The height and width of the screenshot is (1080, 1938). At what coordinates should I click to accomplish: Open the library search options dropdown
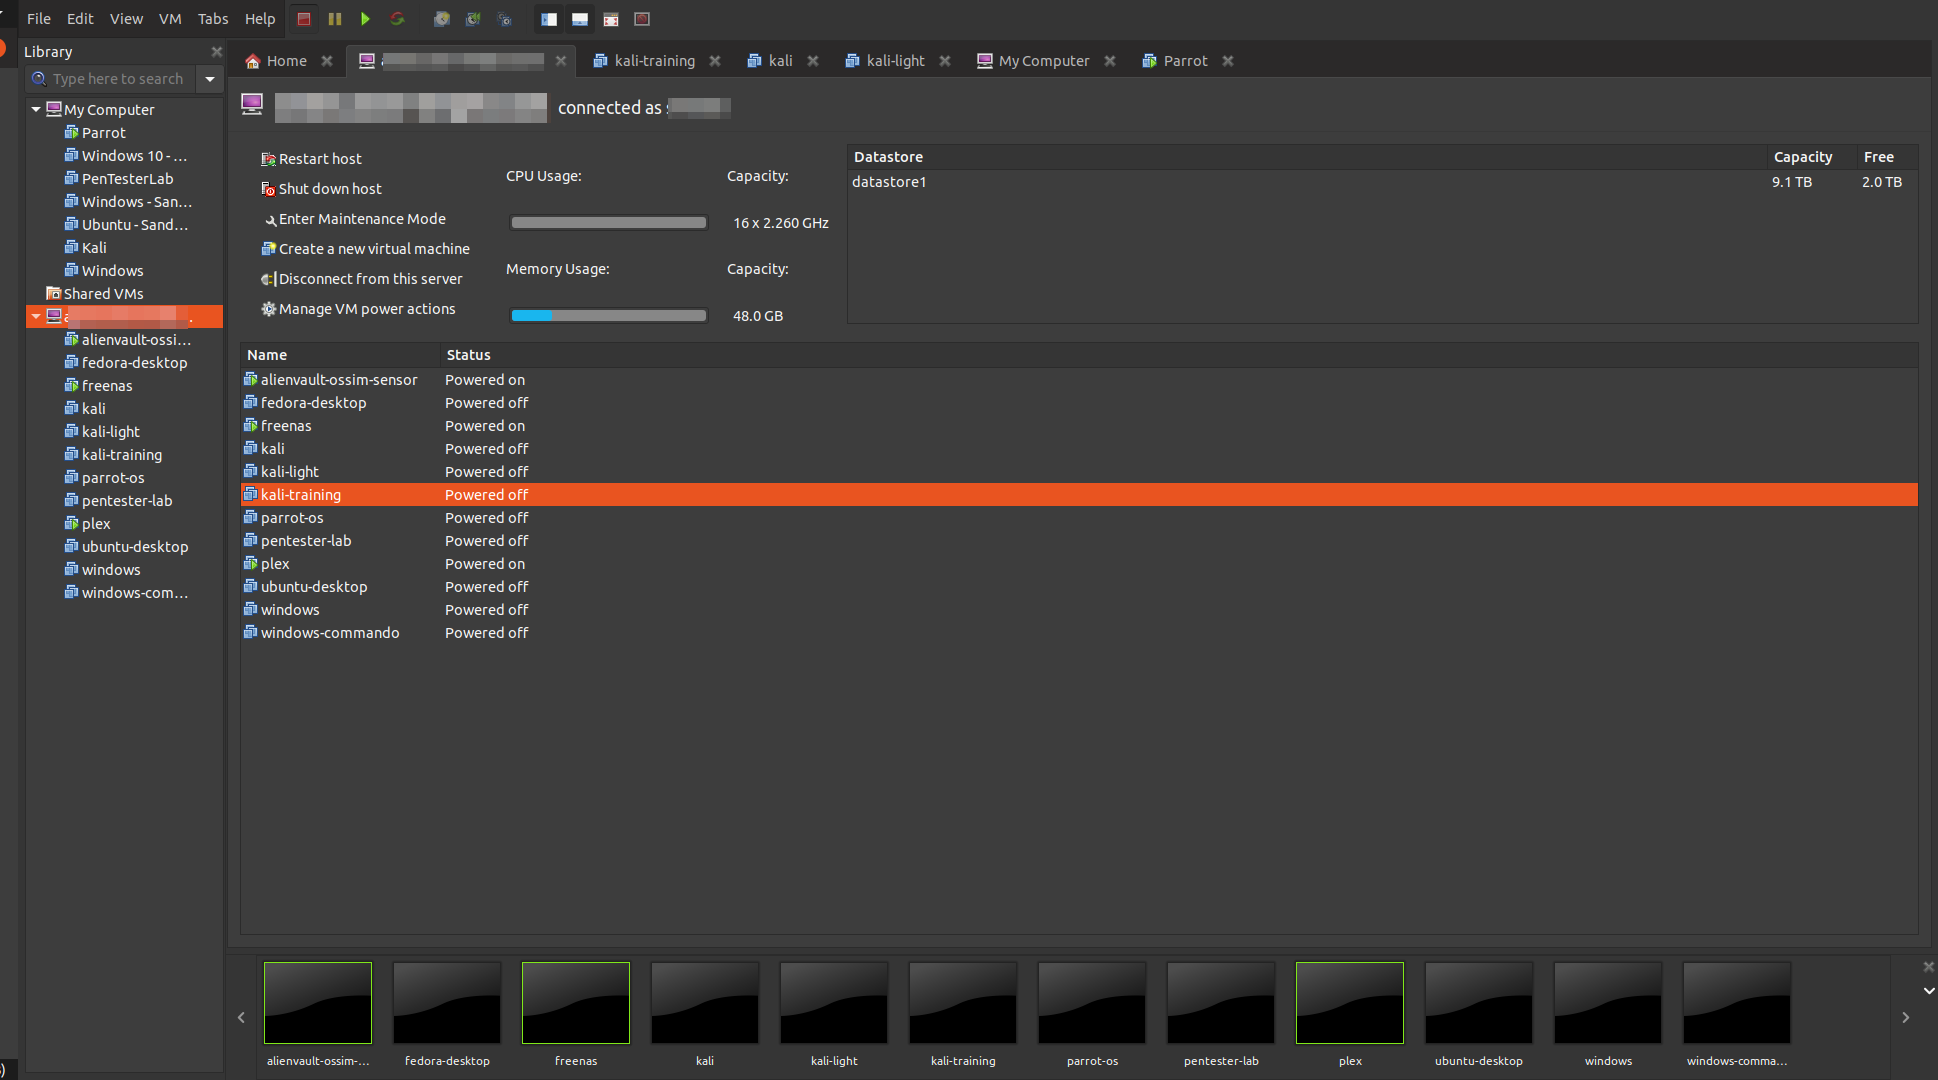click(210, 79)
